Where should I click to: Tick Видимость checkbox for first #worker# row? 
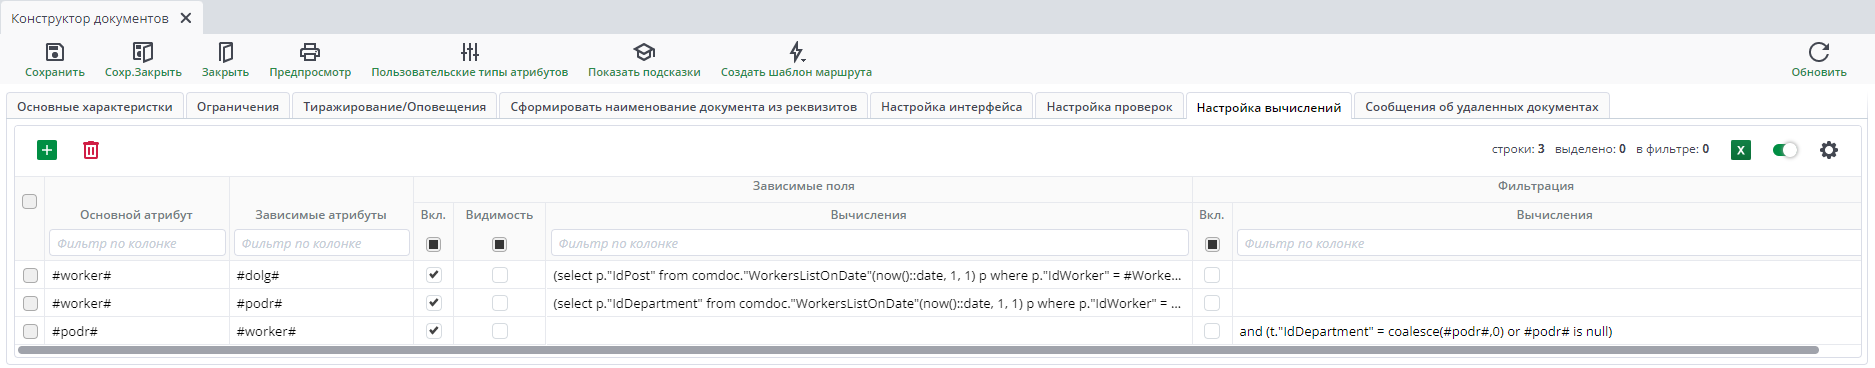500,275
